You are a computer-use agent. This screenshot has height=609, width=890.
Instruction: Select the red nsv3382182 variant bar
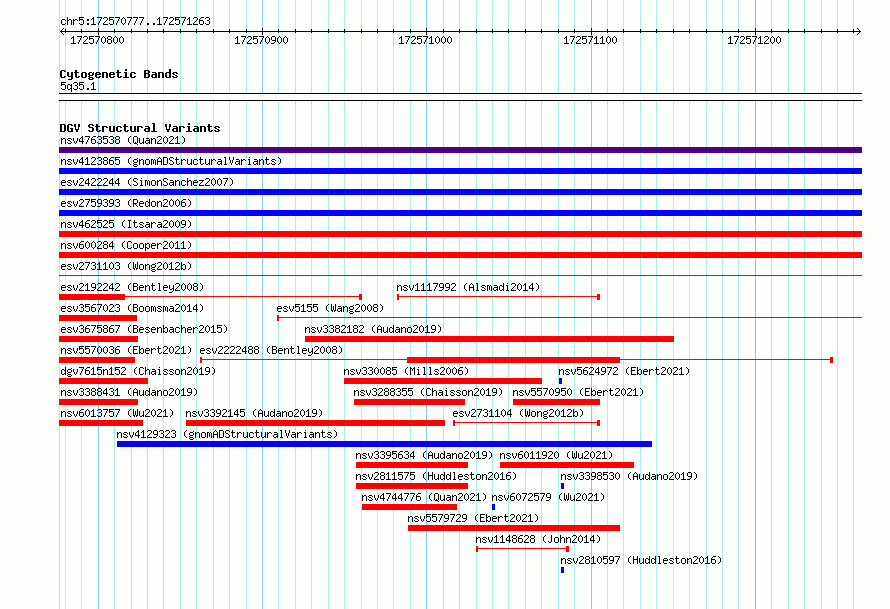point(489,339)
